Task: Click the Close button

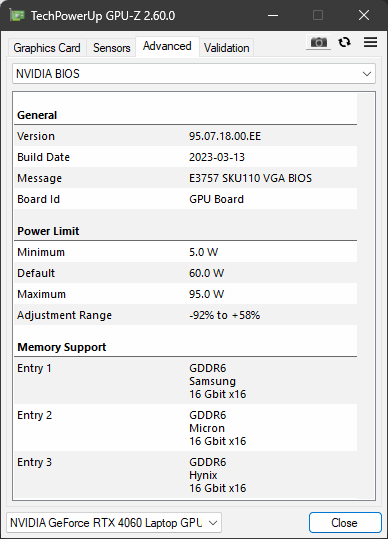Action: pyautogui.click(x=345, y=523)
